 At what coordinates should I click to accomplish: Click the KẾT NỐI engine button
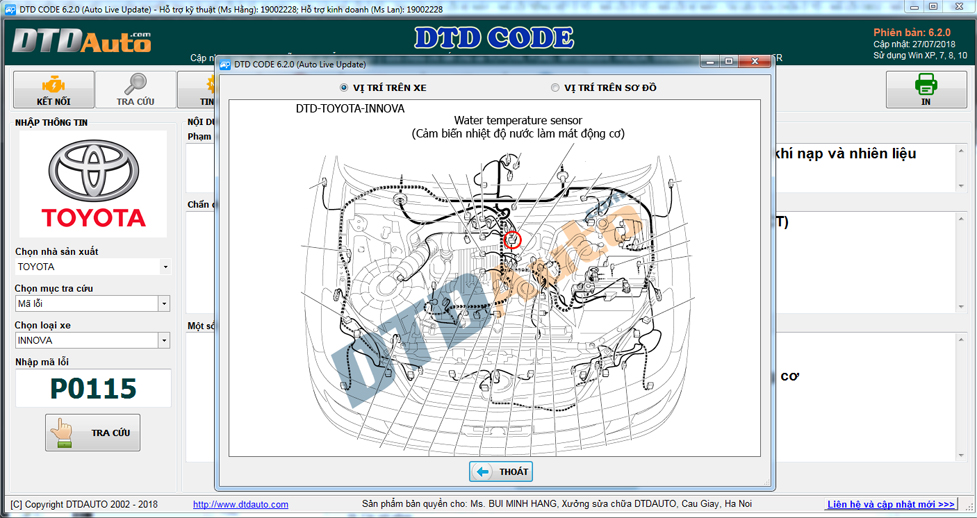coord(54,90)
